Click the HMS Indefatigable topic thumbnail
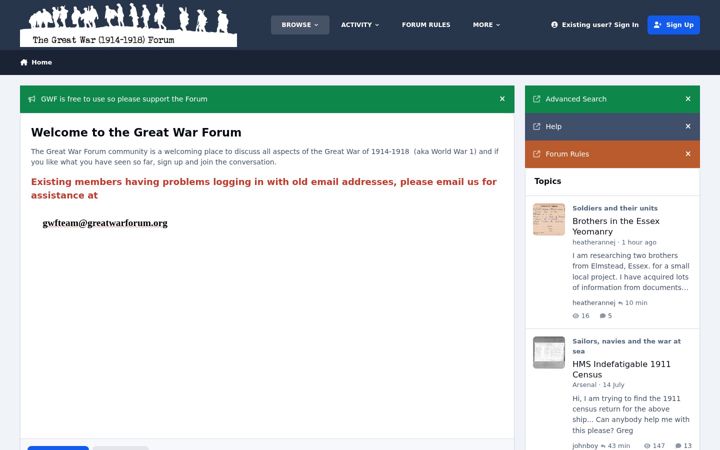This screenshot has height=450, width=720. [x=549, y=353]
